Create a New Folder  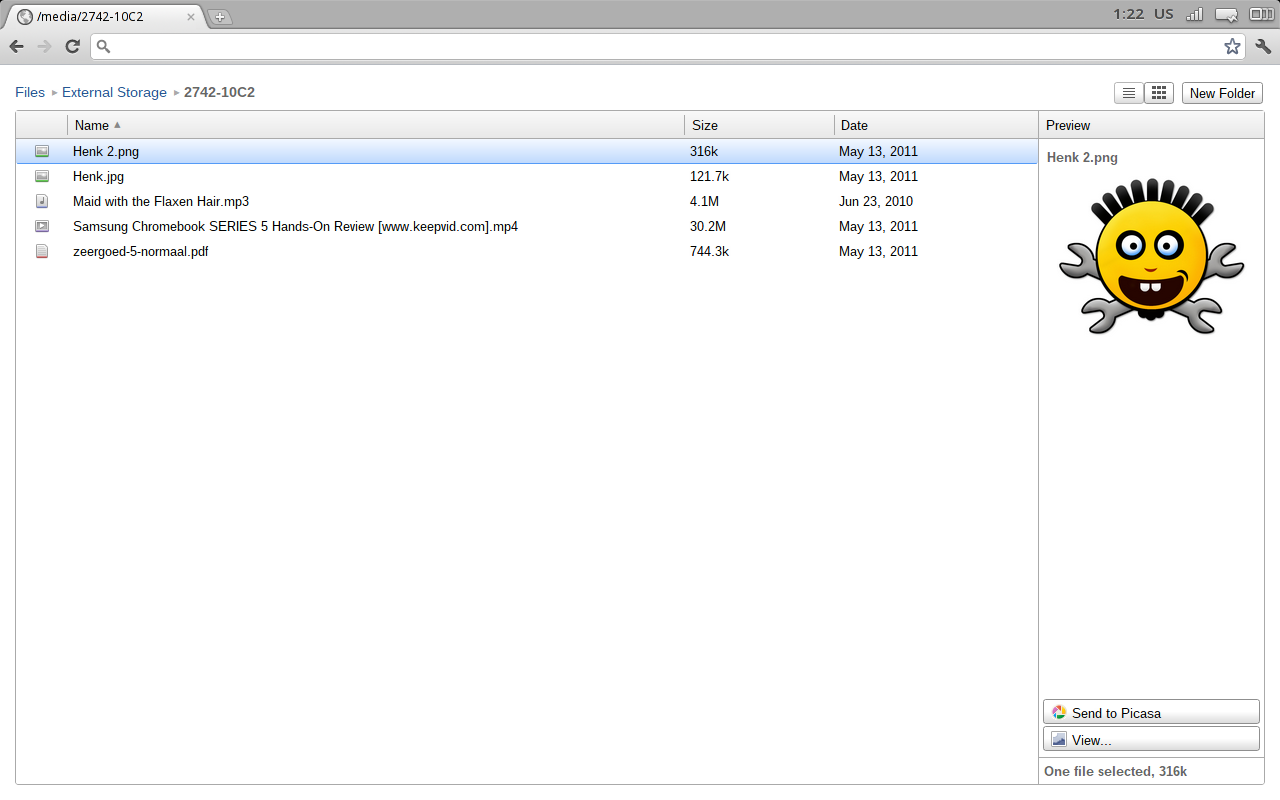[x=1222, y=93]
